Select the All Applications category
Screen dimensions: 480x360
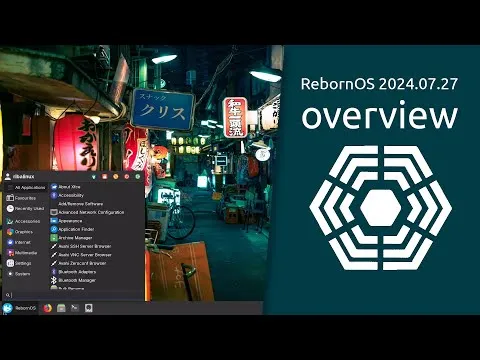(26, 188)
